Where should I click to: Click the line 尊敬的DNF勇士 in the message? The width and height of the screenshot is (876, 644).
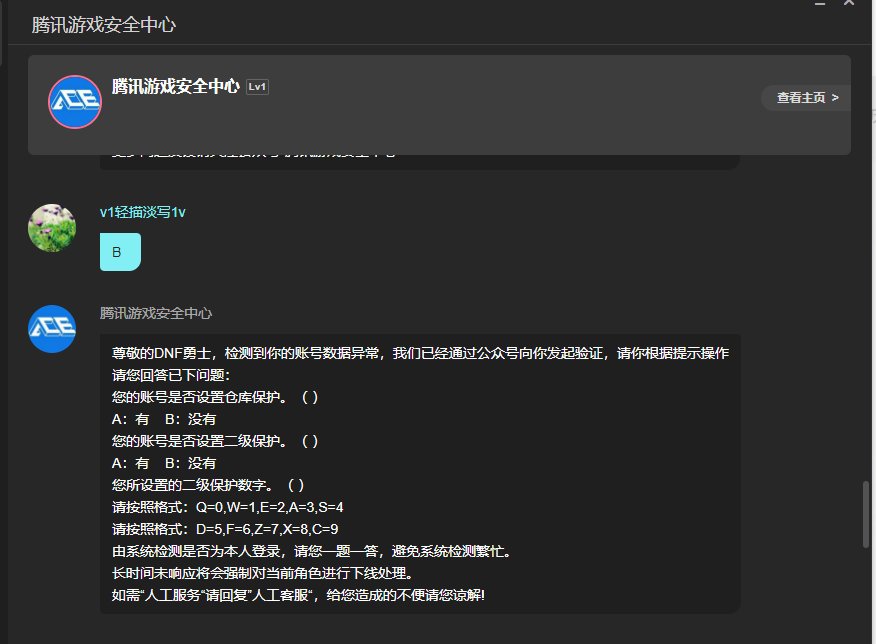click(420, 353)
